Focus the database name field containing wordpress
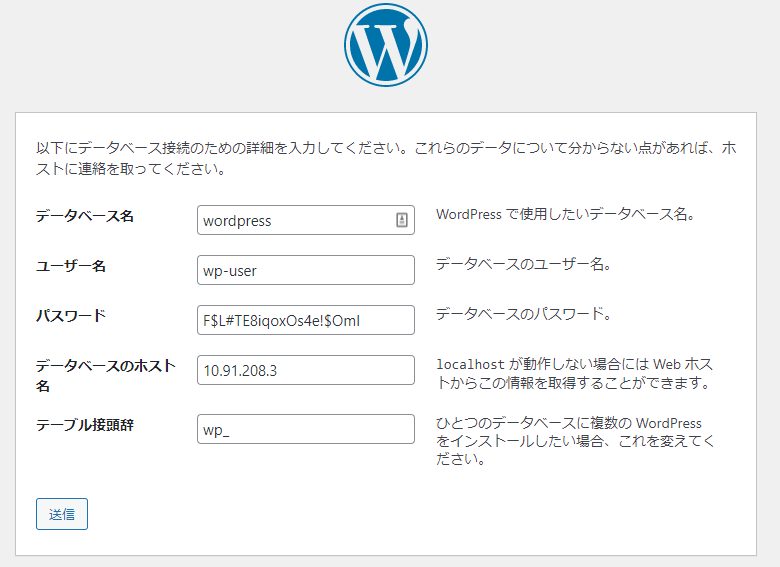 306,220
